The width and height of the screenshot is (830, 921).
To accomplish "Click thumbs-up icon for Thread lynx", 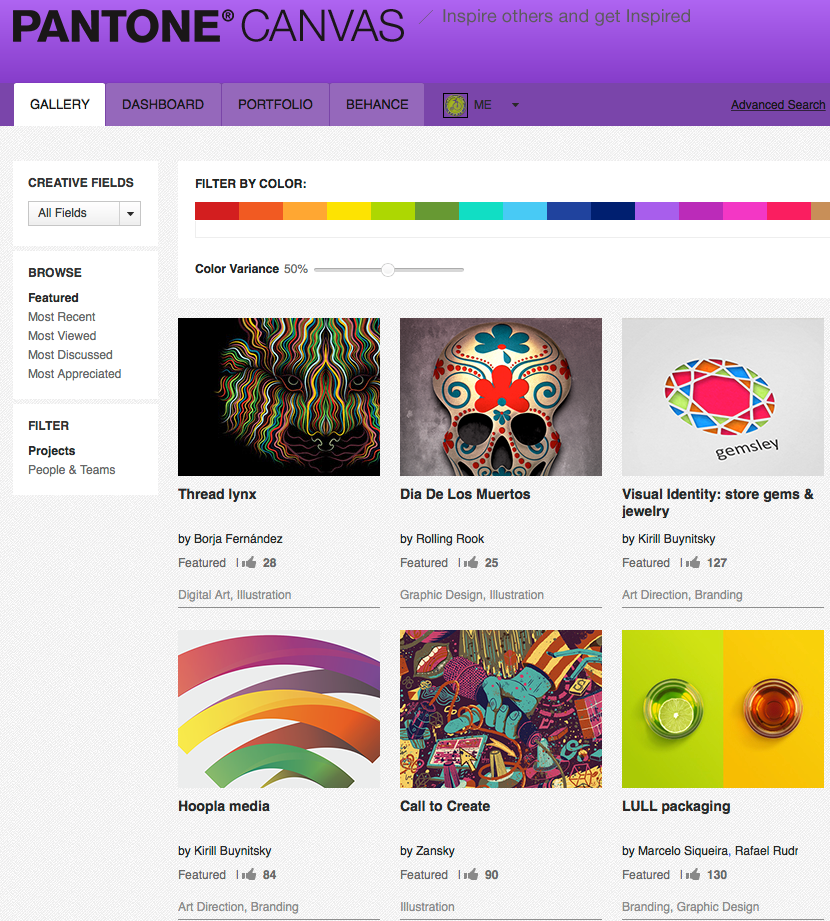I will (249, 562).
